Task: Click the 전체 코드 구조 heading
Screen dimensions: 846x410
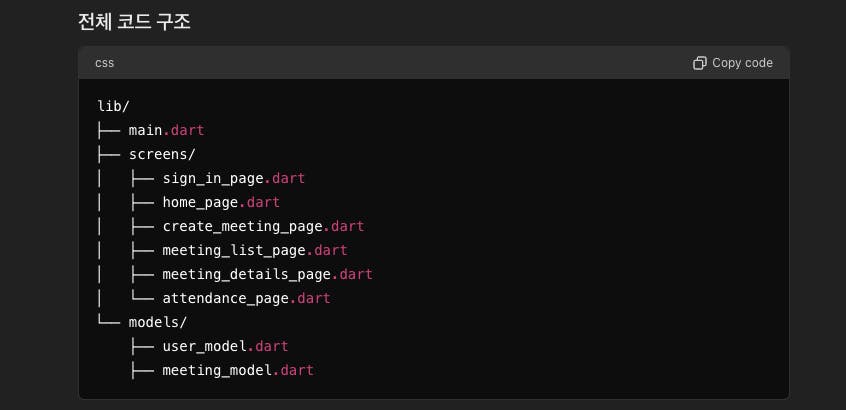Action: [x=134, y=20]
